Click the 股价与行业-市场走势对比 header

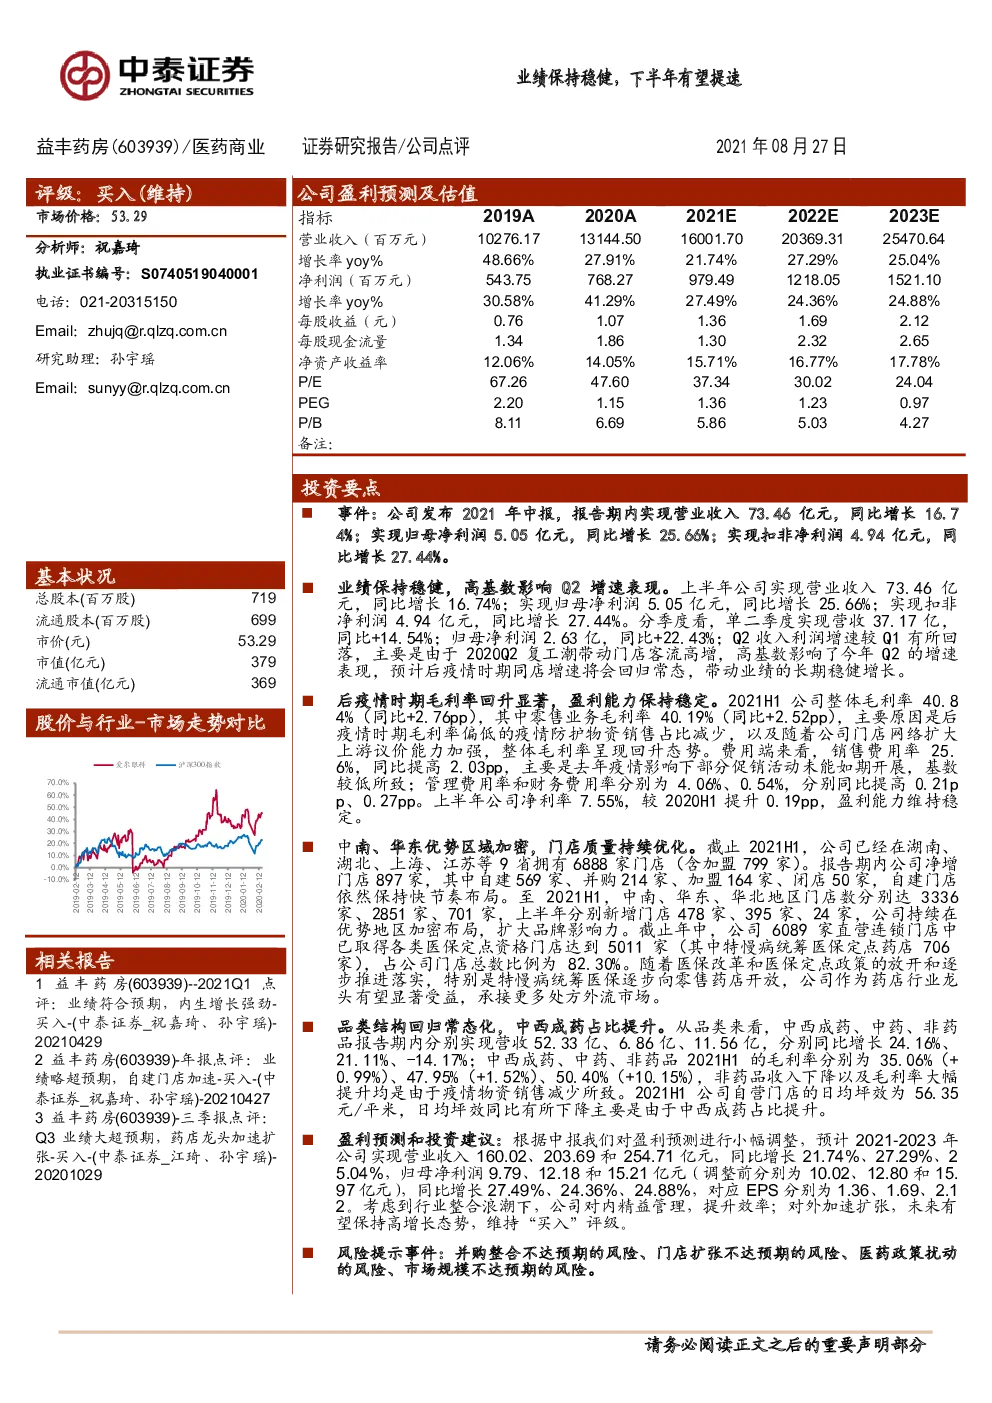(x=156, y=723)
